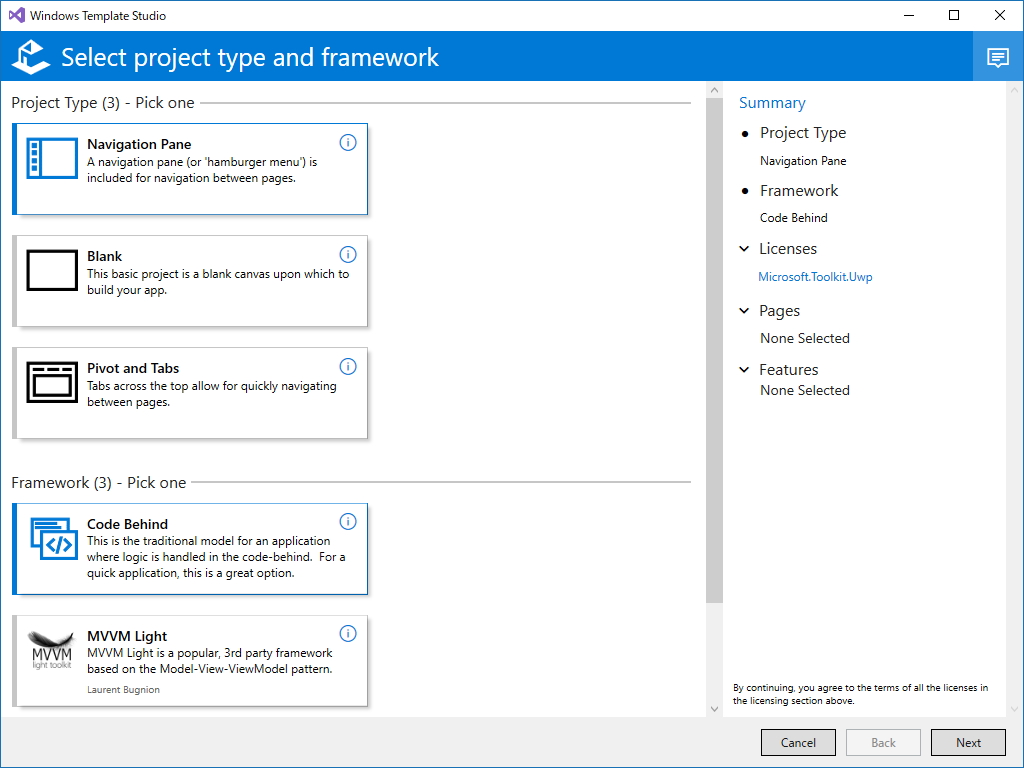Choose the Navigation Pane project type
This screenshot has width=1024, height=768.
pos(190,169)
